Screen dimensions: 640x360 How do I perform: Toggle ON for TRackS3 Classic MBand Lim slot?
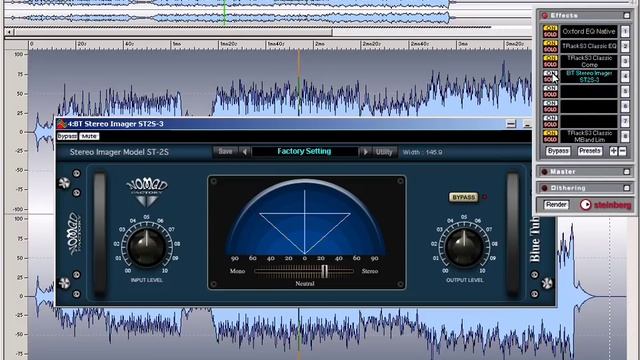[x=550, y=133]
